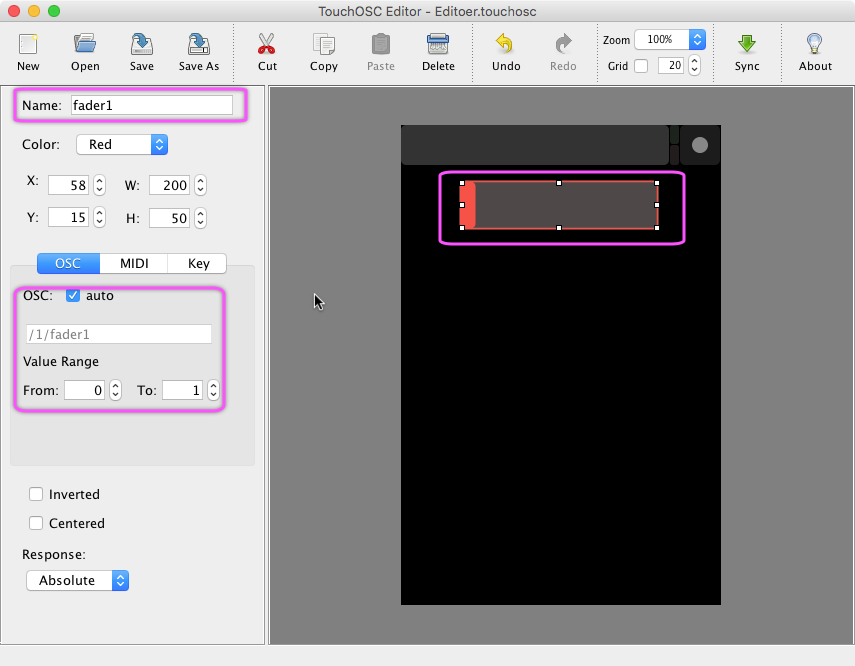Viewport: 855px width, 666px height.
Task: Switch to the MIDI tab
Action: tap(134, 263)
